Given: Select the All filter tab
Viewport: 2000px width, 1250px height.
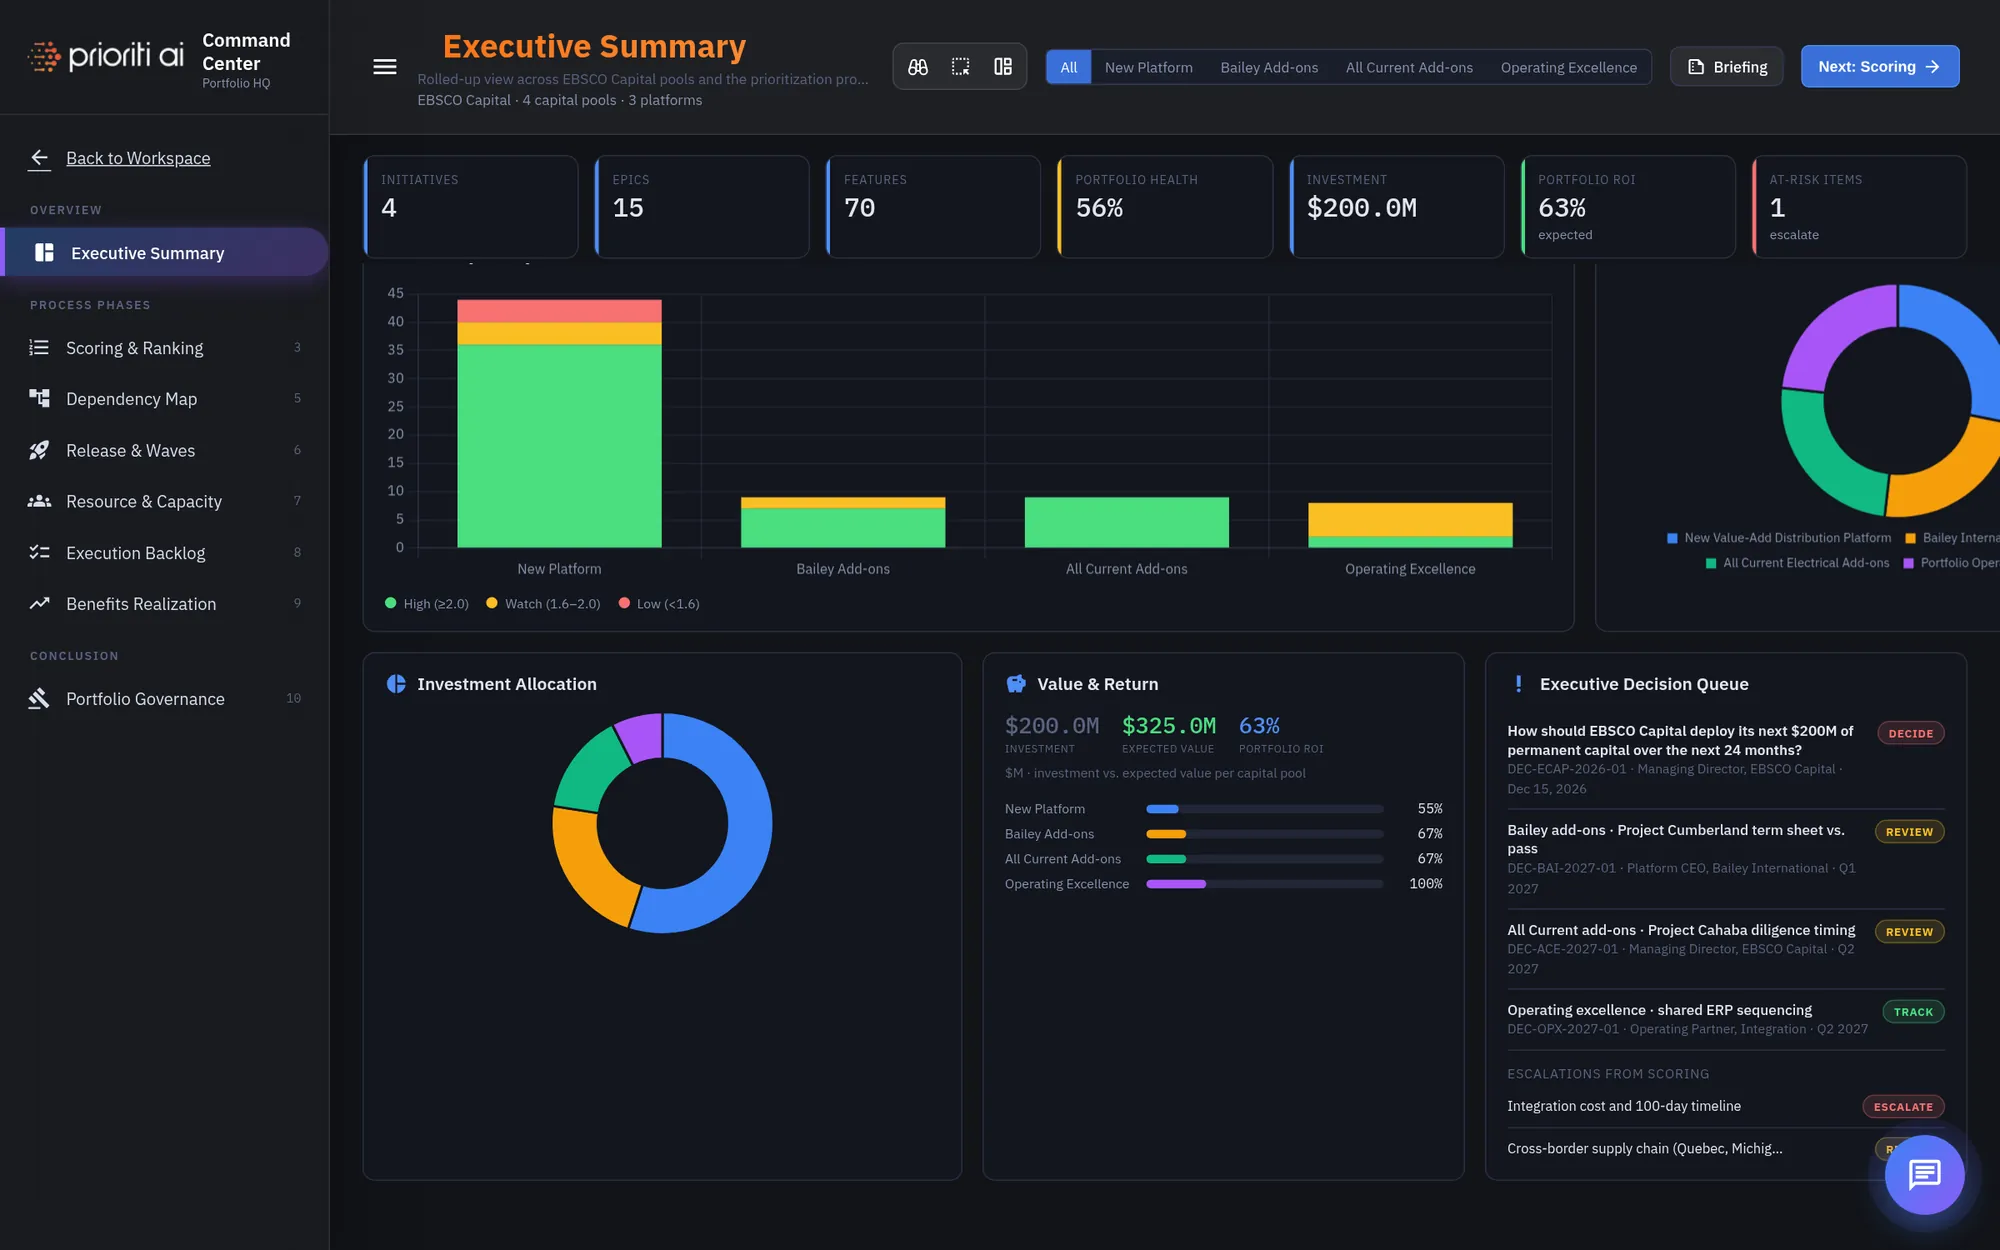Looking at the screenshot, I should tap(1069, 67).
